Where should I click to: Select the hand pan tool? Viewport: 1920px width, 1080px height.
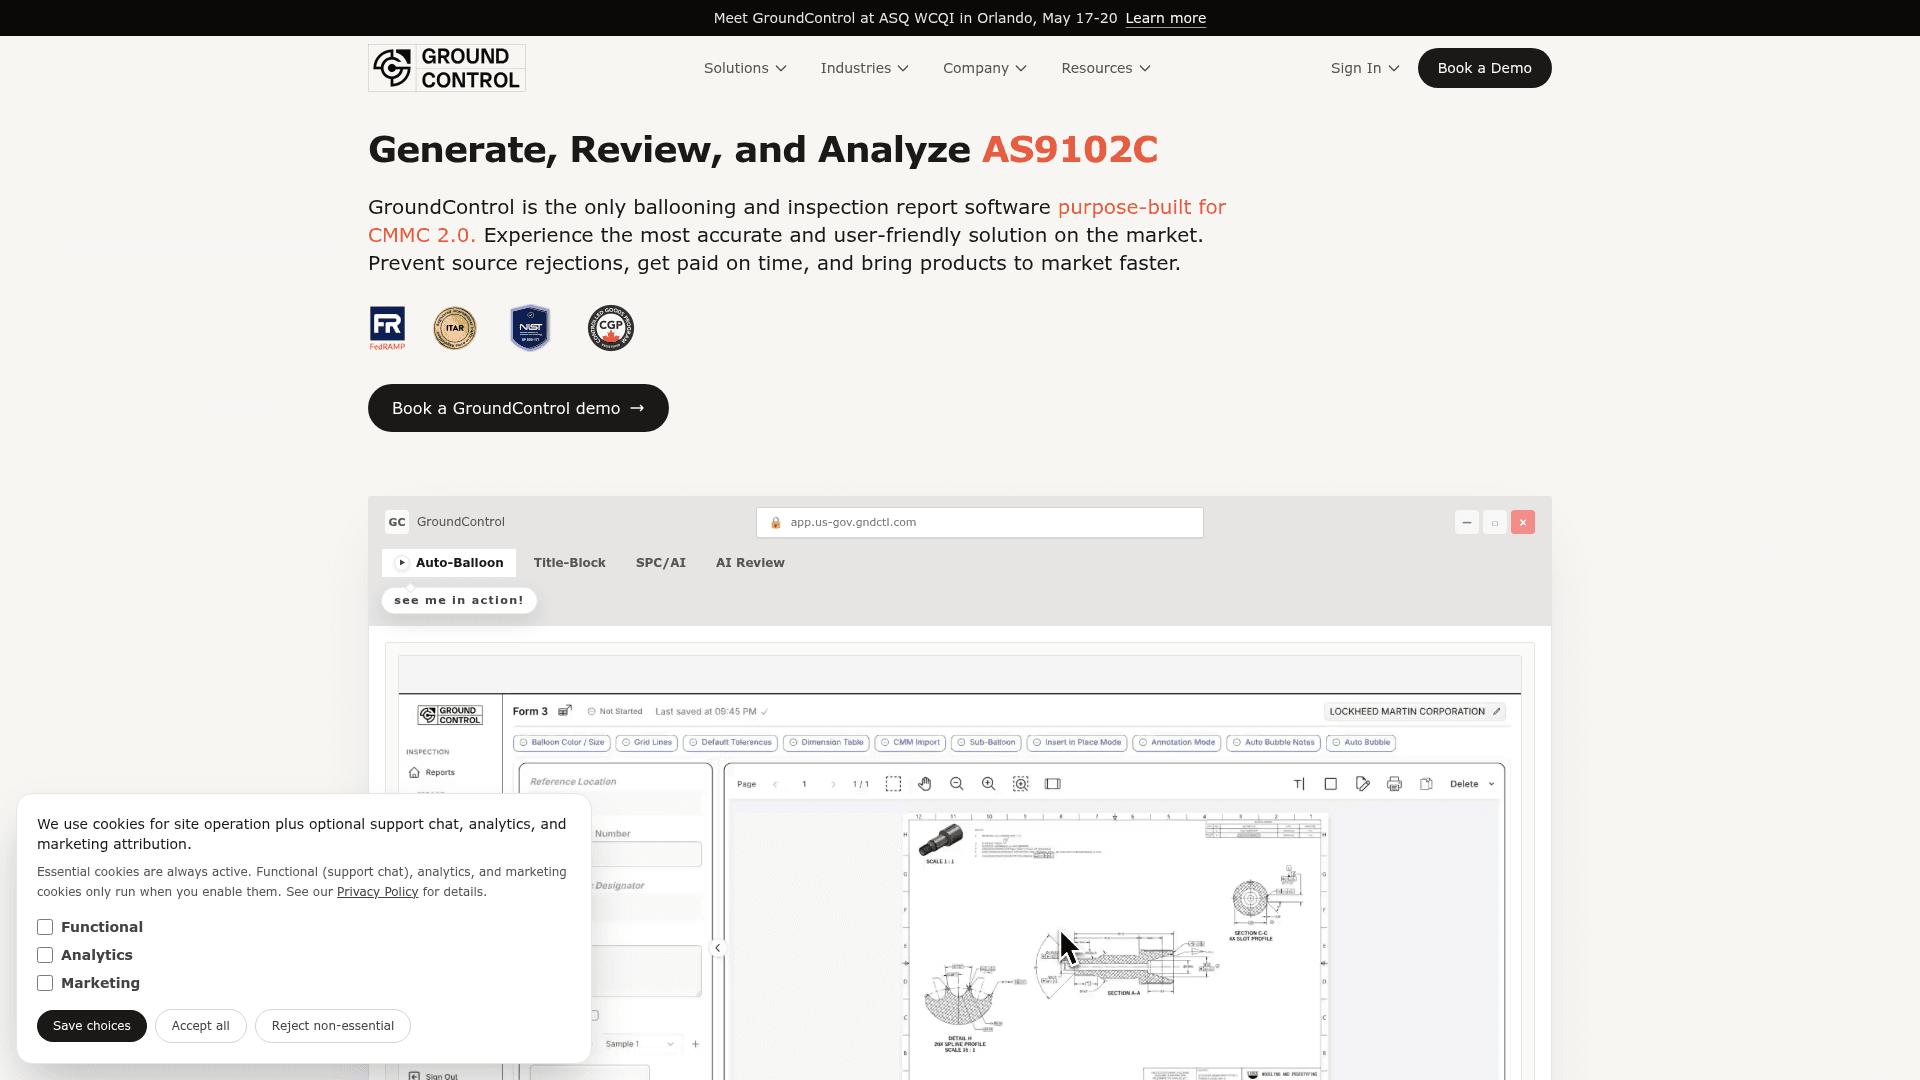coord(925,784)
